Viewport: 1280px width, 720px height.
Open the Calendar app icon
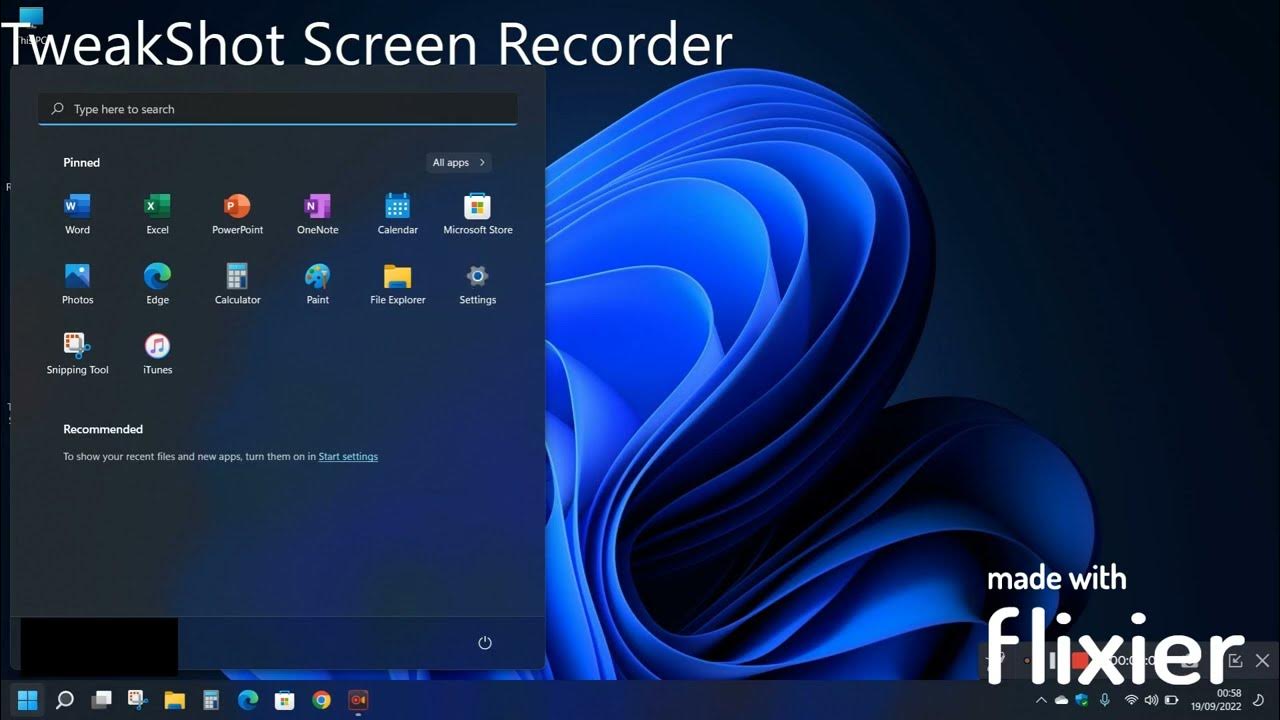click(x=397, y=214)
